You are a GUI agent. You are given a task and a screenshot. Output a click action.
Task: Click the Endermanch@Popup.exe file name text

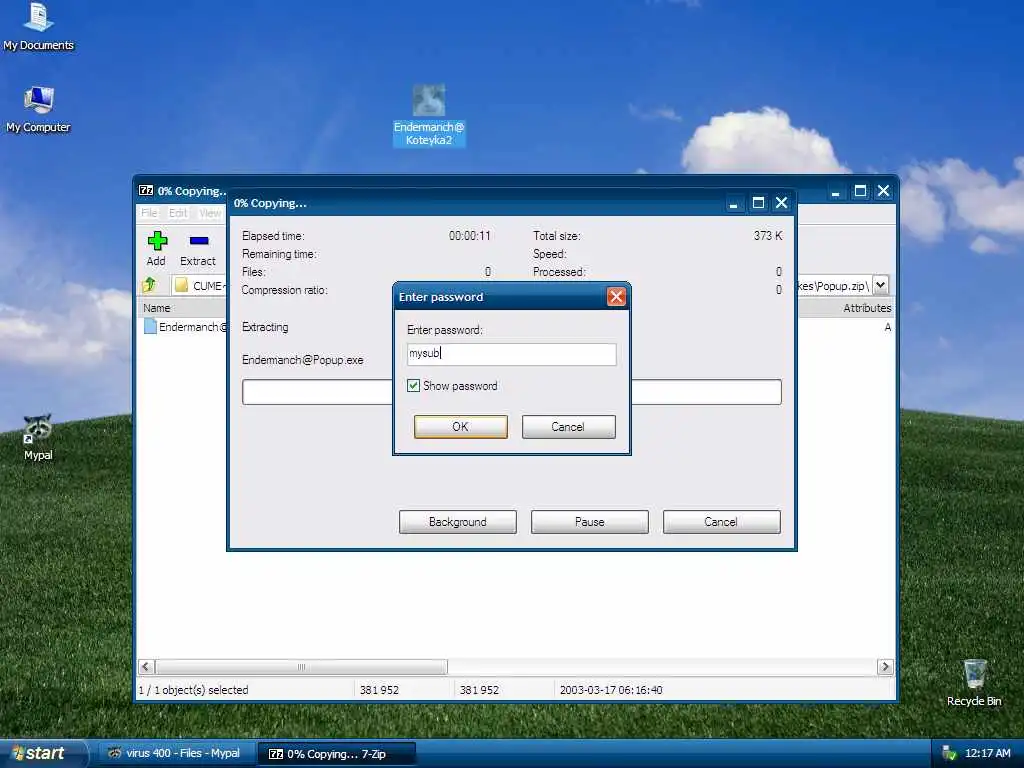(x=302, y=360)
